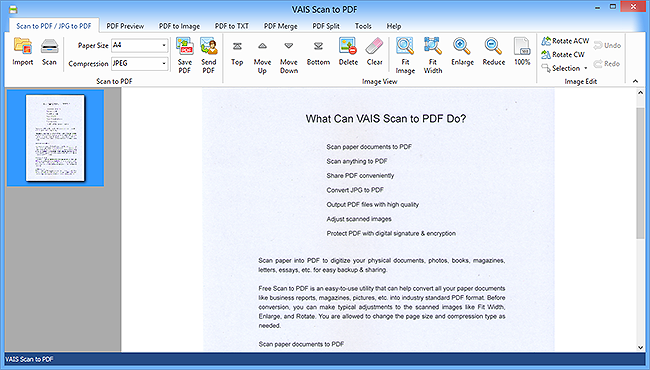This screenshot has width=650, height=370.
Task: Click 'Output PDF files with high quality' line
Action: 373,205
